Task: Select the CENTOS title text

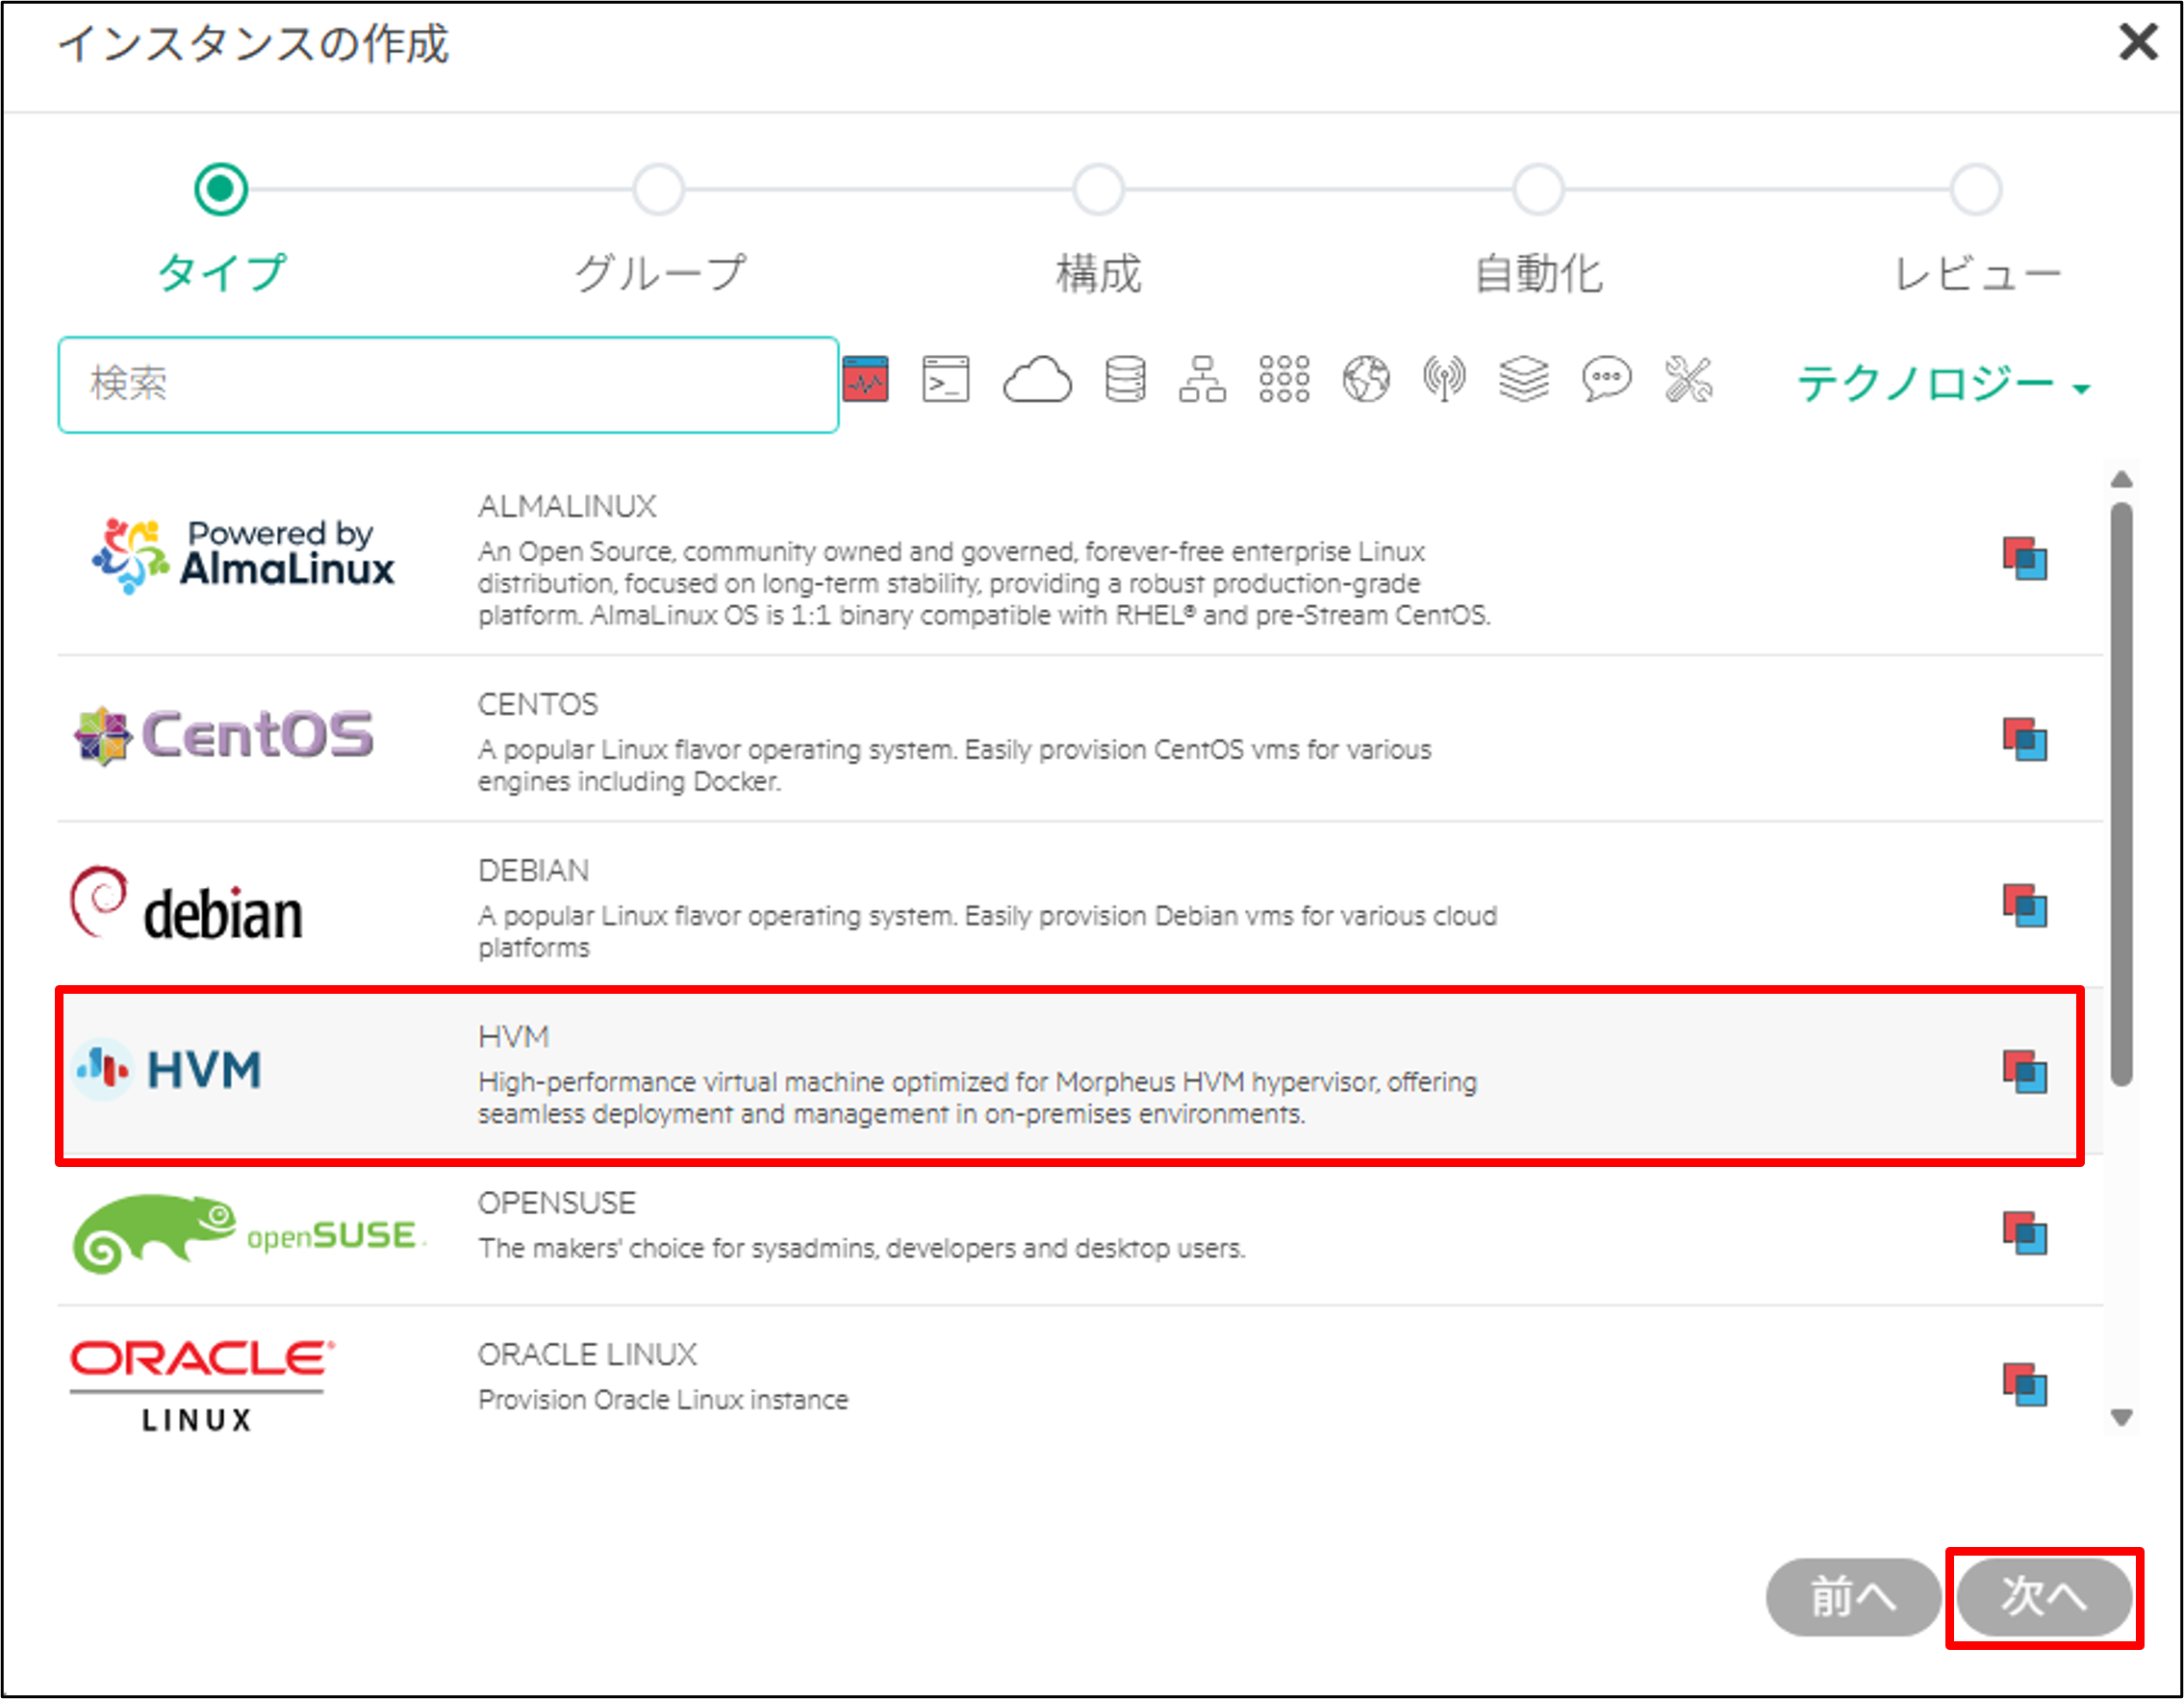Action: (x=538, y=705)
